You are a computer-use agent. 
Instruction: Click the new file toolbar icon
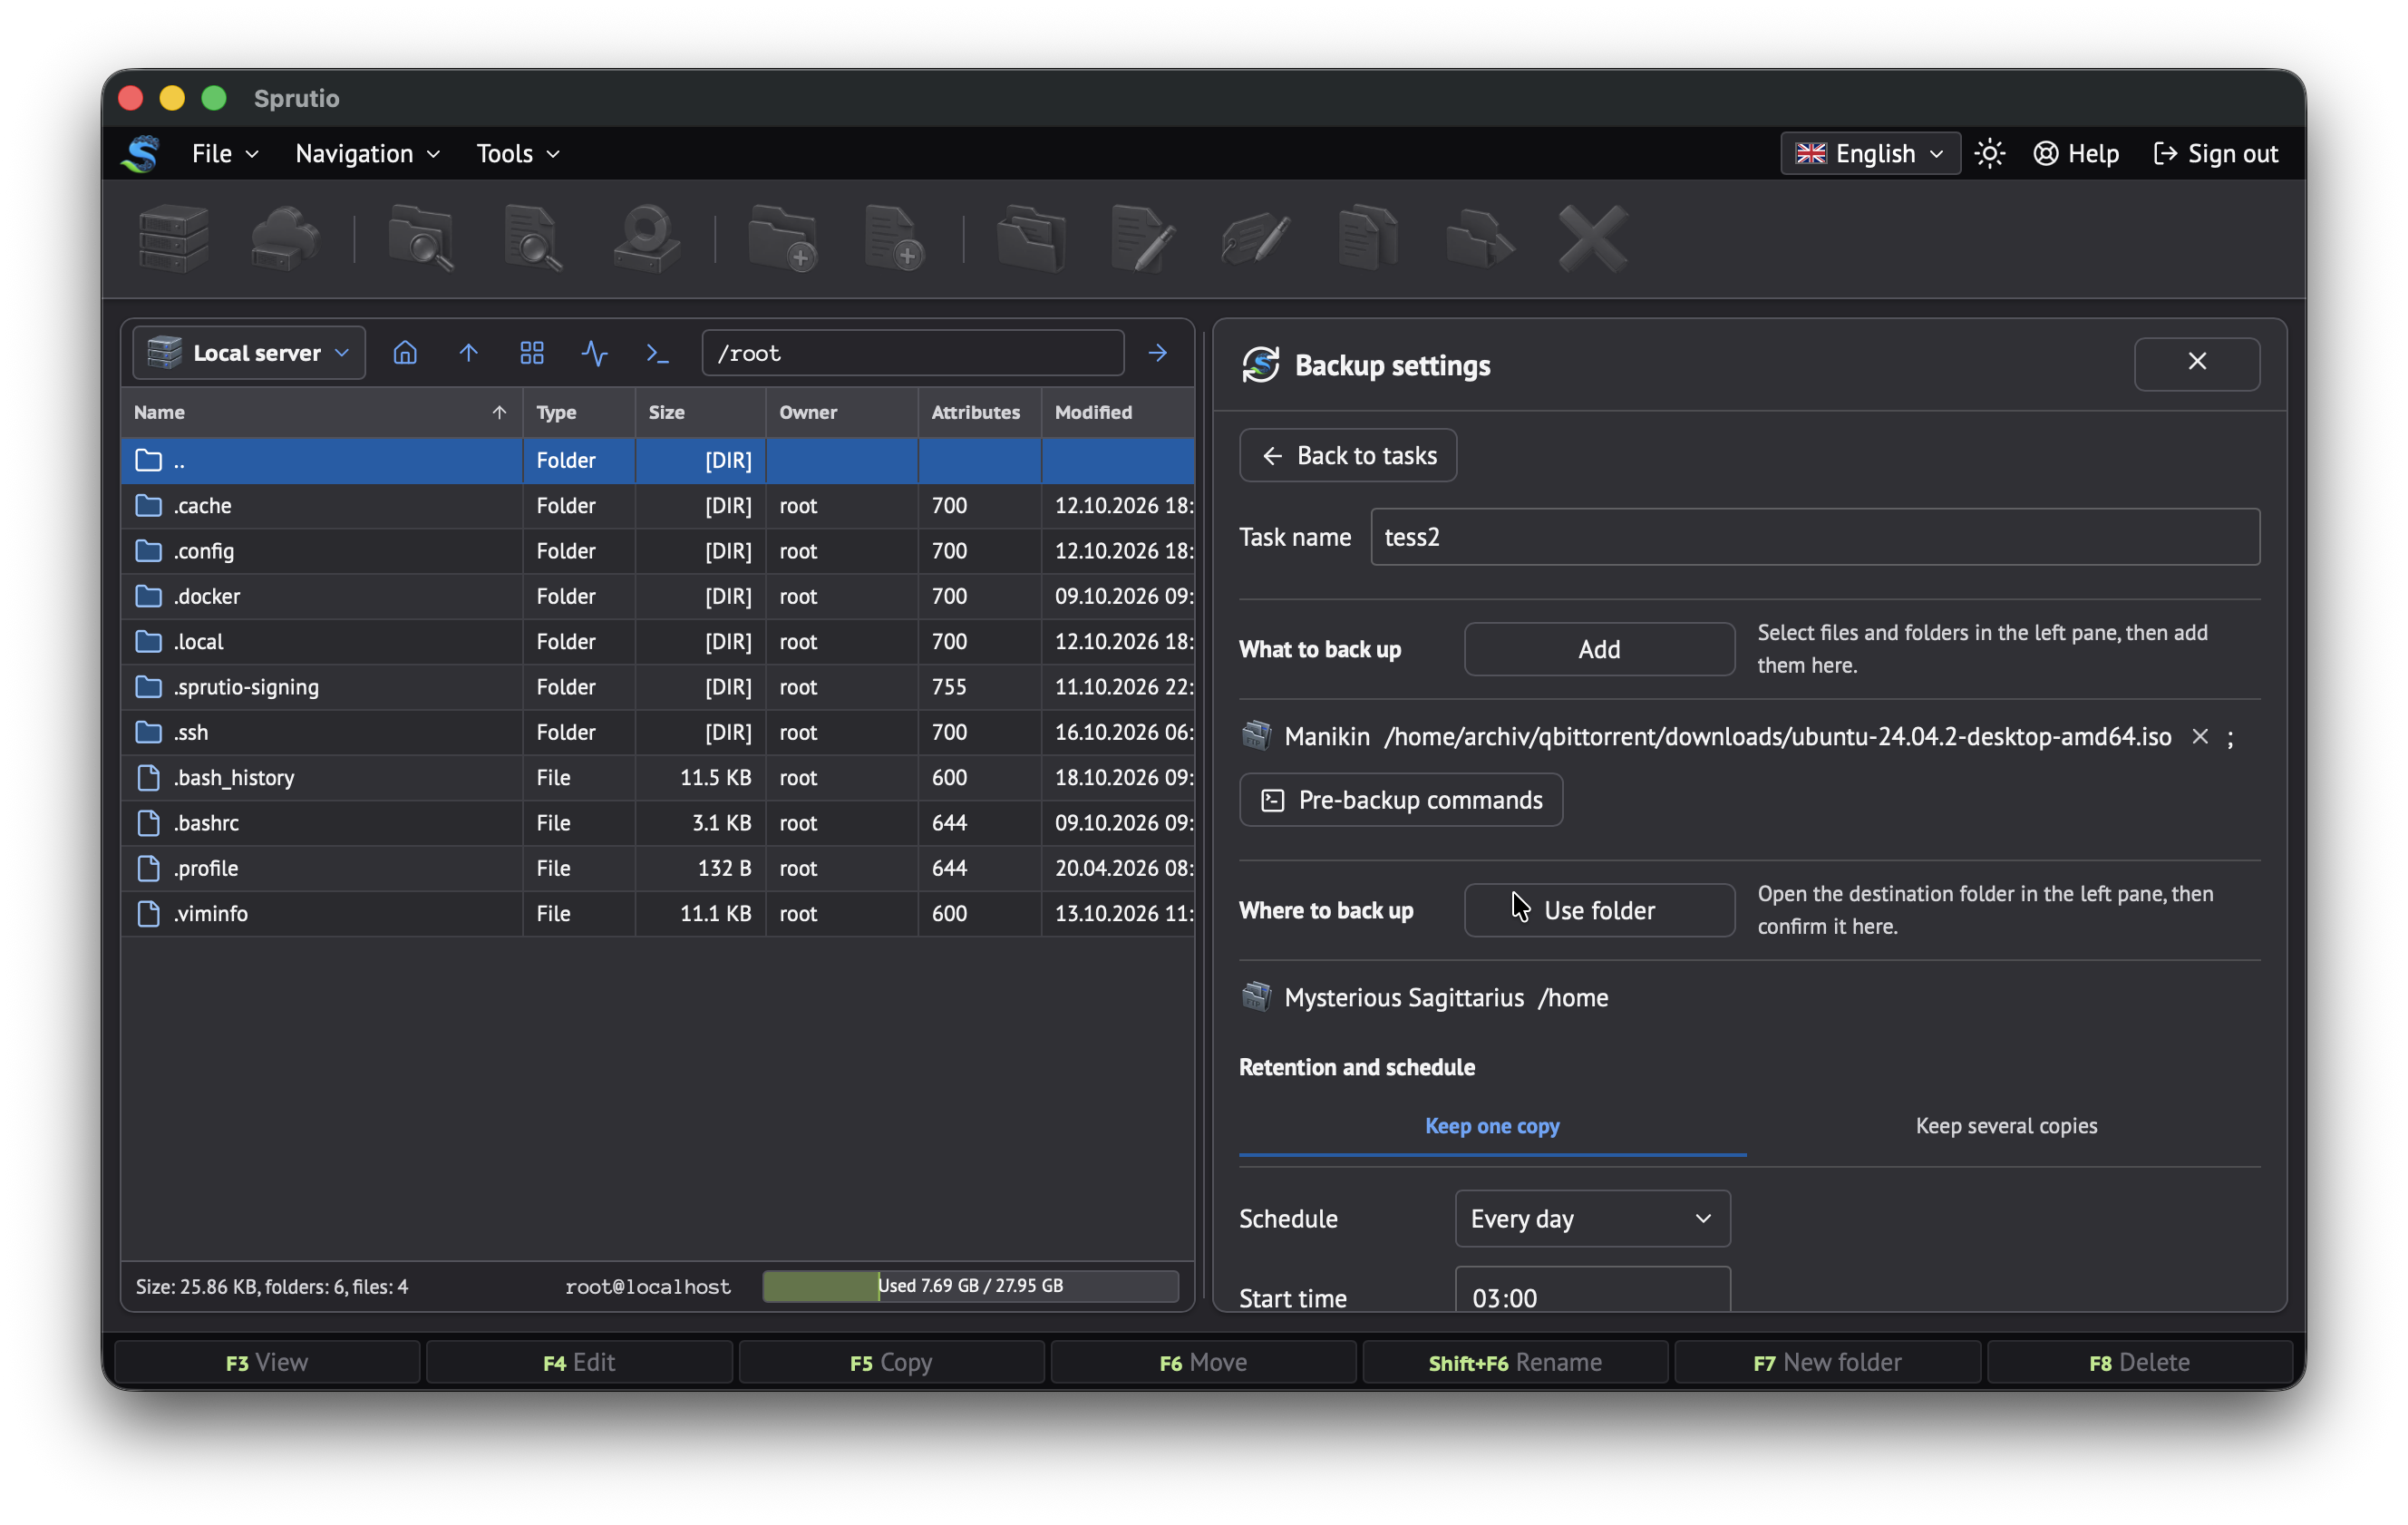click(895, 238)
